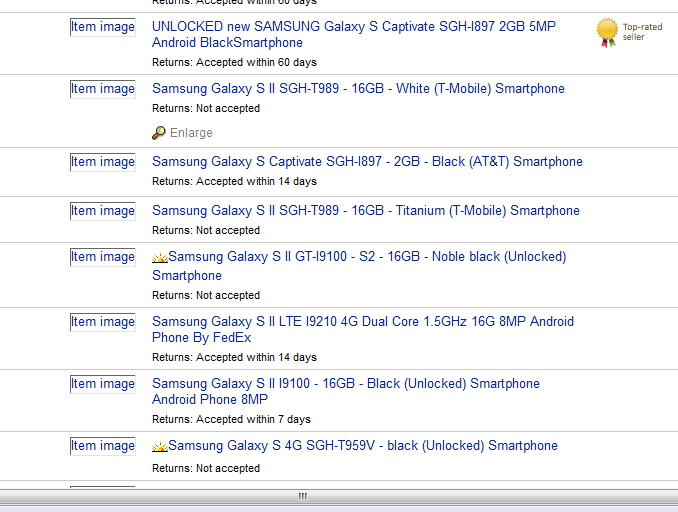Click 'Returns: Not accepted' under Galaxy S 4G listing
Viewport: 678px width, 512px height.
(206, 469)
